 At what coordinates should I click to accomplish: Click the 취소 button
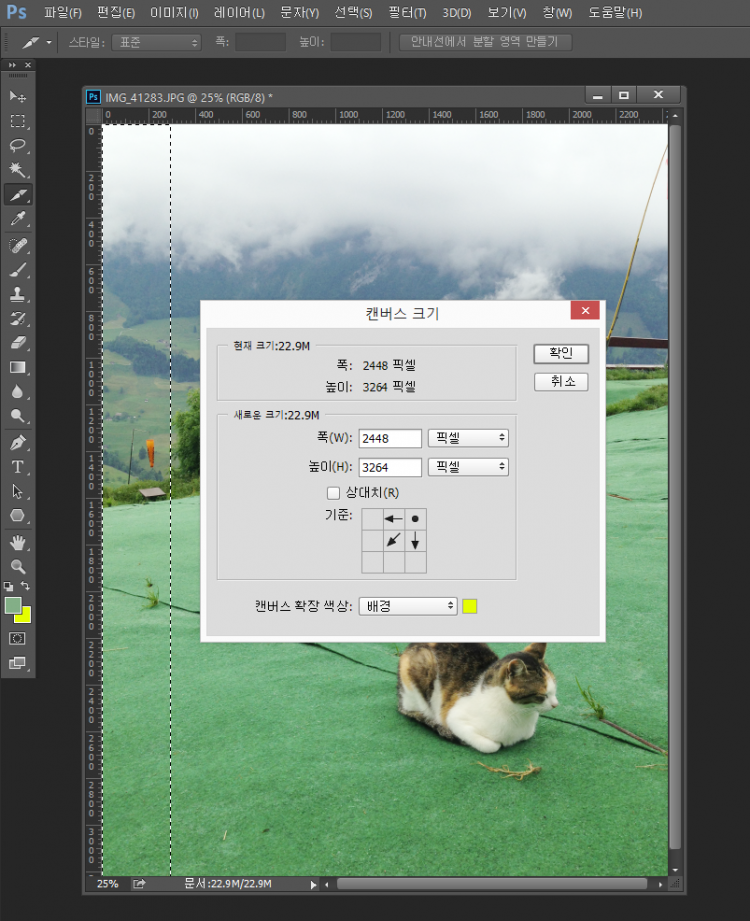(561, 382)
